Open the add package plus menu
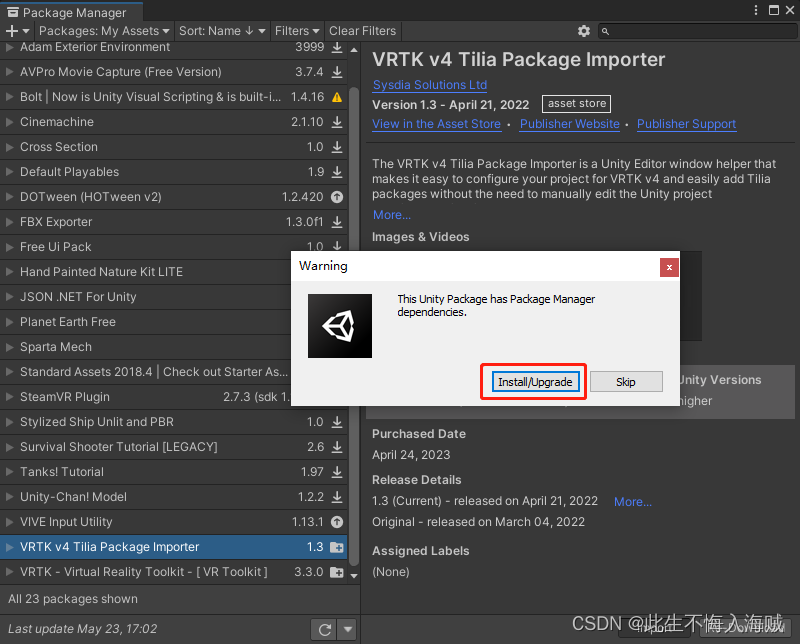Image resolution: width=800 pixels, height=644 pixels. pos(17,31)
